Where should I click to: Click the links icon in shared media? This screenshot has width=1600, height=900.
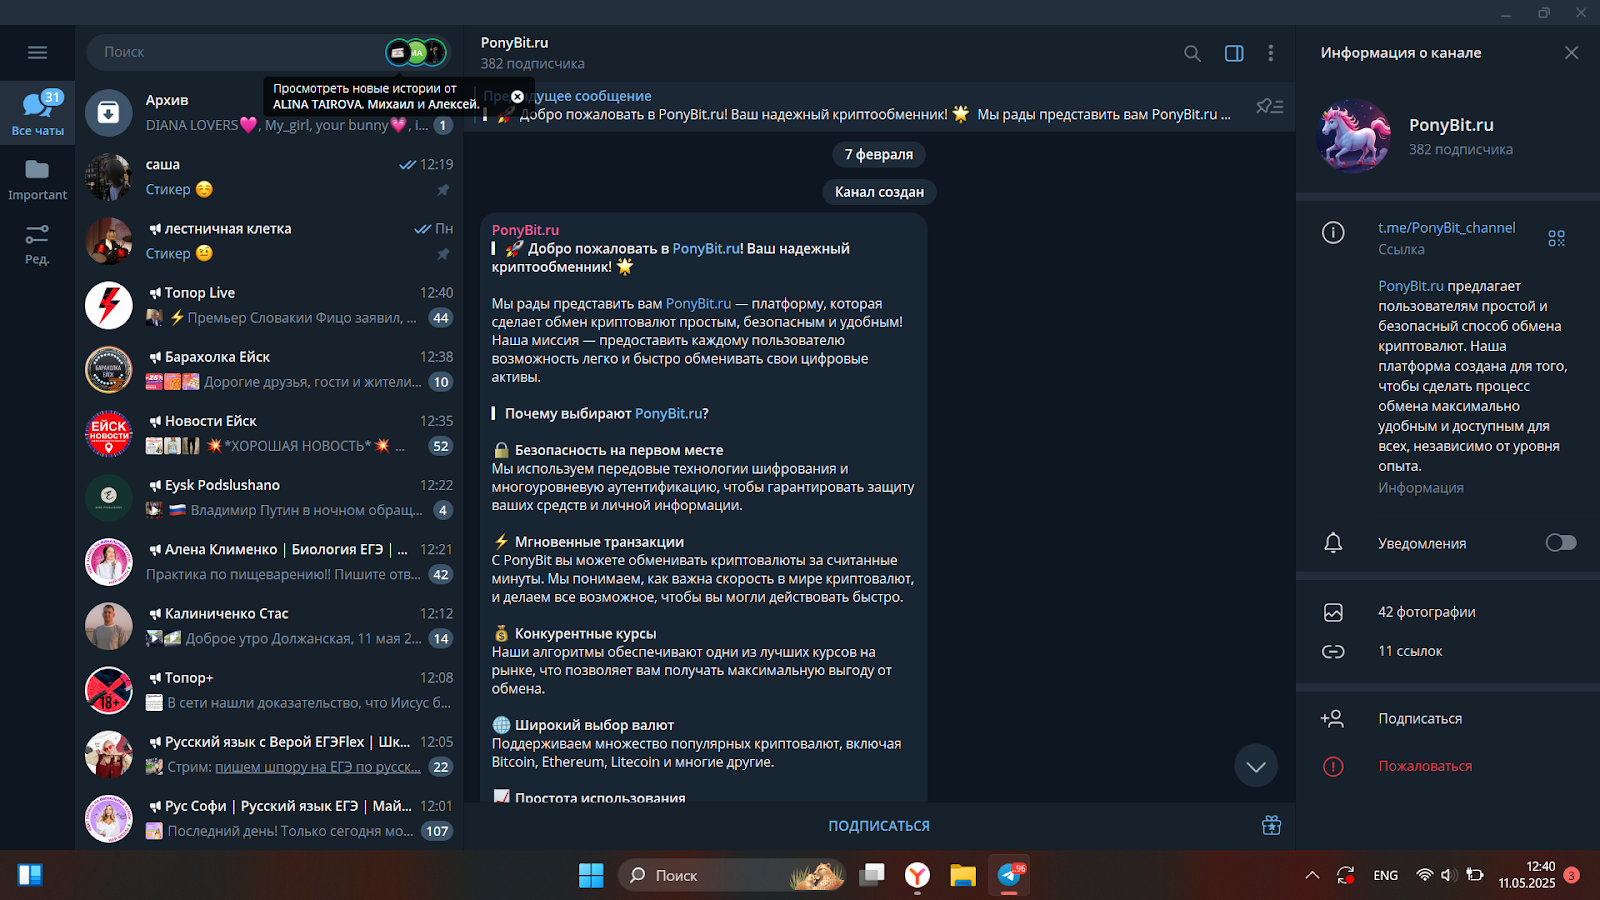coord(1333,651)
